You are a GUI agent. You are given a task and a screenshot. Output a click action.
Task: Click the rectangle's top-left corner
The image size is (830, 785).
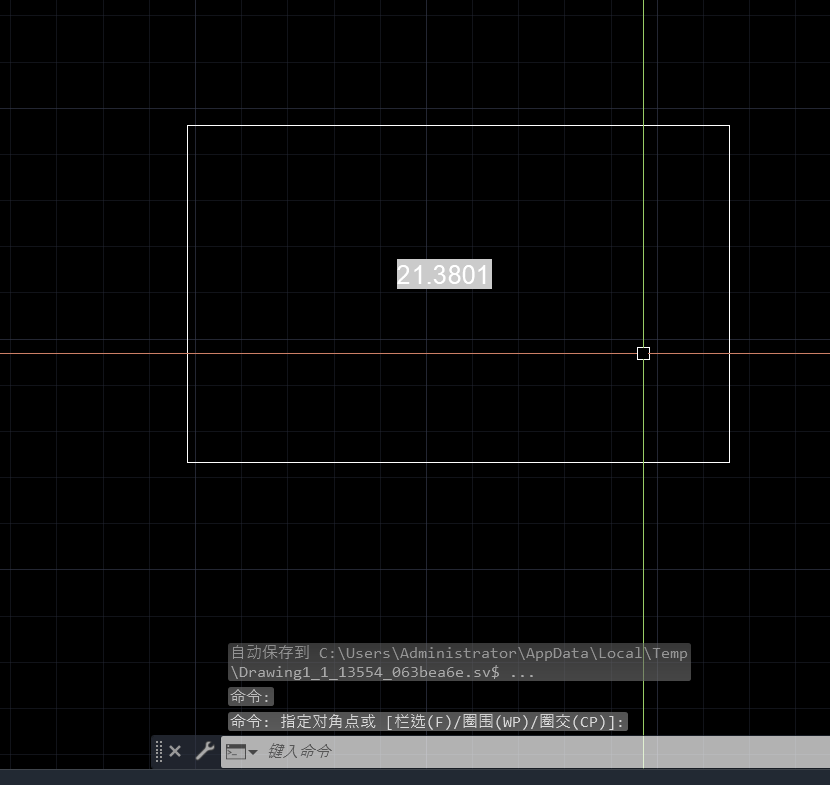(188, 126)
